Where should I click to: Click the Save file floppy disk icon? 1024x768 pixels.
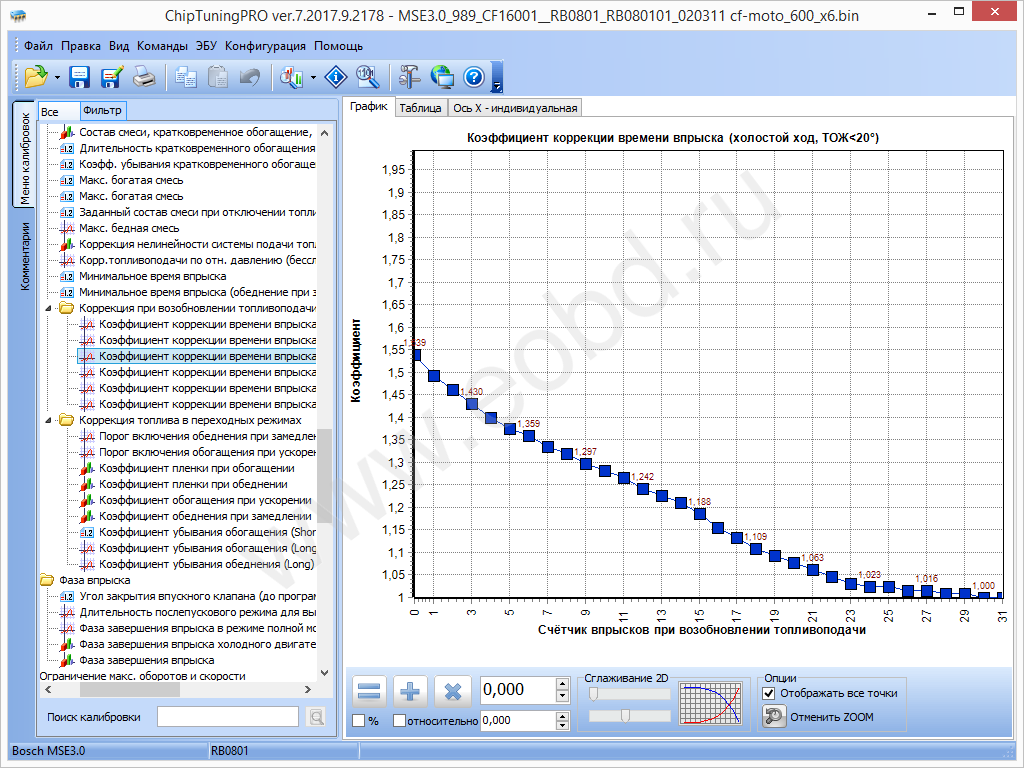pos(80,76)
